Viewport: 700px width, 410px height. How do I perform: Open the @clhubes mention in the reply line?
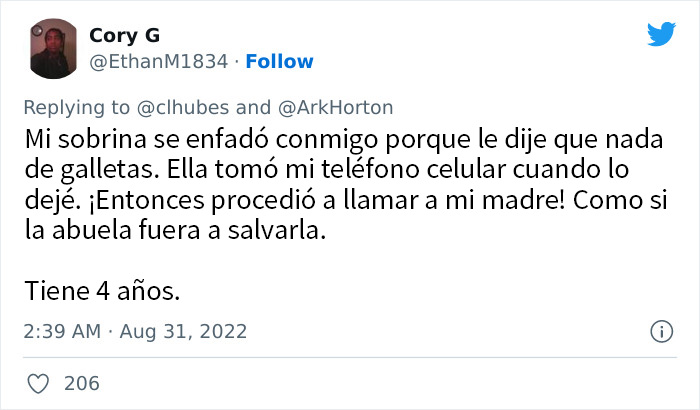pyautogui.click(x=183, y=108)
